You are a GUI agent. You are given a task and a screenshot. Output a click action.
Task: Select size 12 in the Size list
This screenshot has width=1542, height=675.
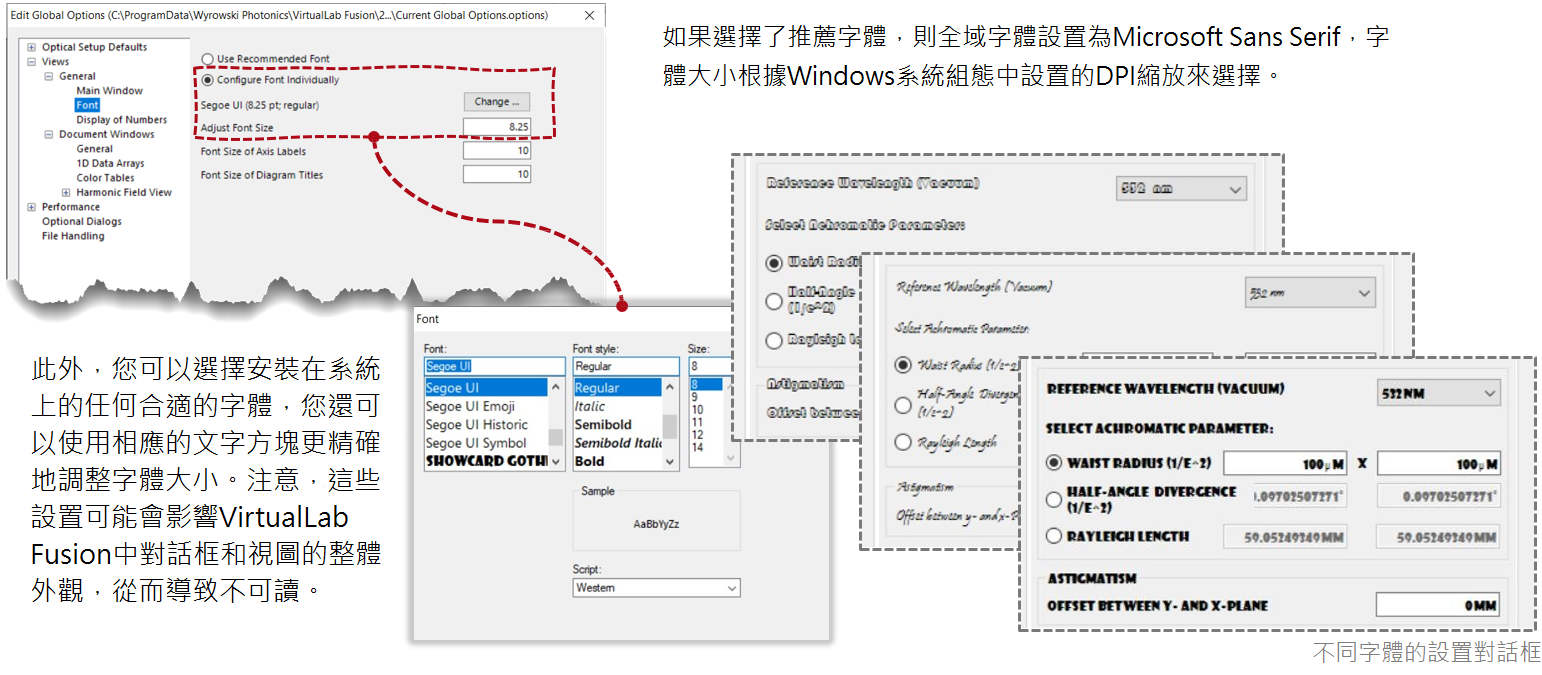706,434
